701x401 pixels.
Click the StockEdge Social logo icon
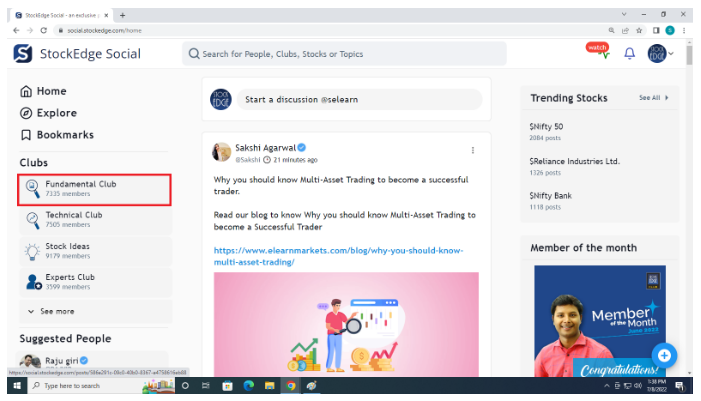23,53
